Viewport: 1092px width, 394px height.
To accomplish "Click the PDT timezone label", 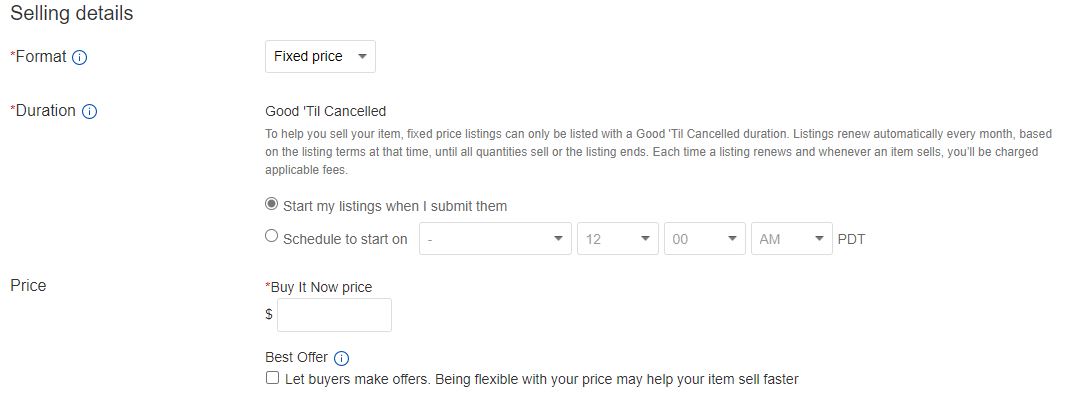I will 851,239.
